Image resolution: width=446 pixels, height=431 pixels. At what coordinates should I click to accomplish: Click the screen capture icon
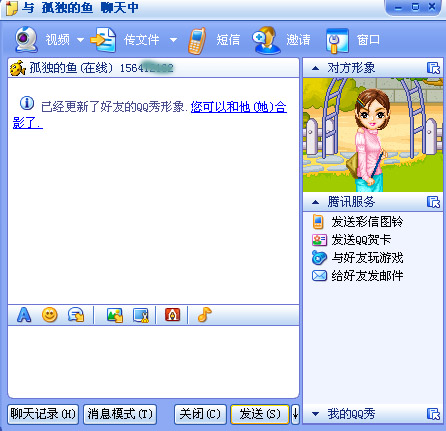[141, 315]
